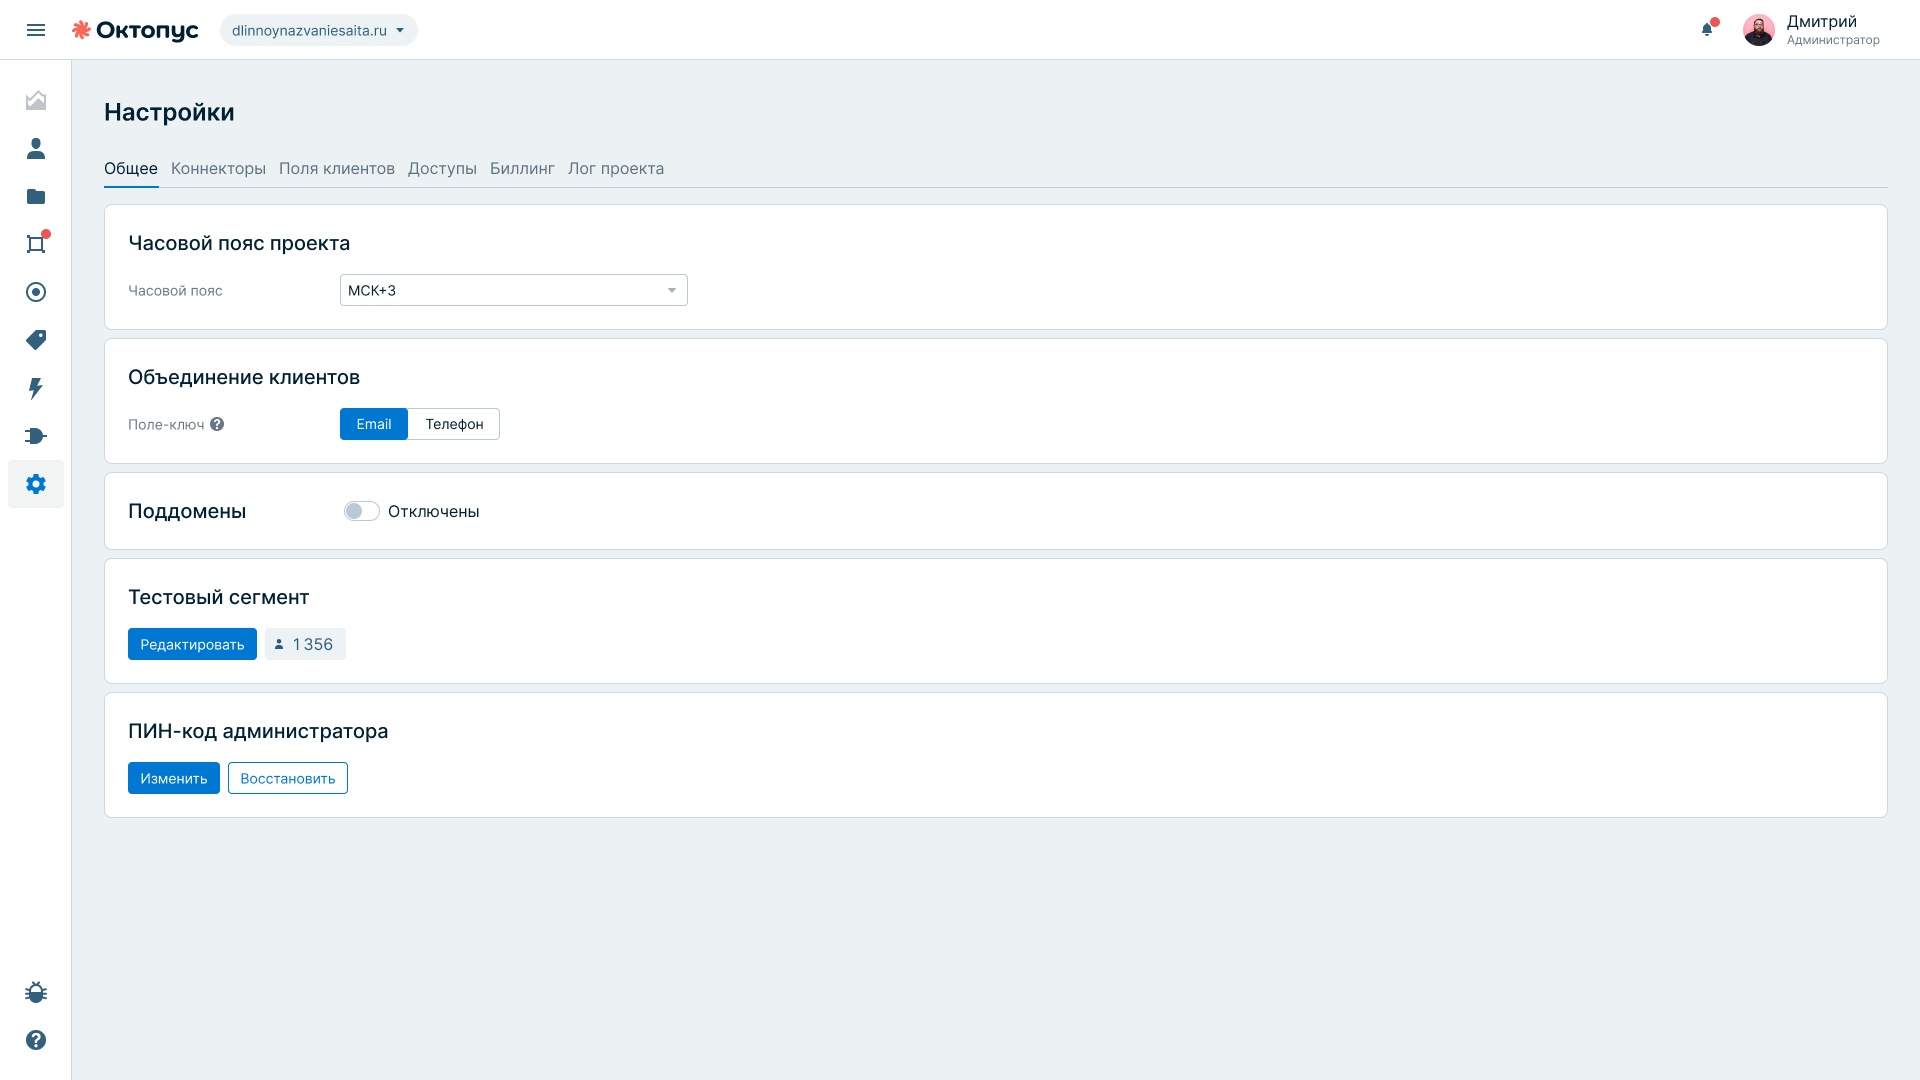
Task: Open the dlinnoynazvaniesaita.ru project selector
Action: [x=318, y=30]
